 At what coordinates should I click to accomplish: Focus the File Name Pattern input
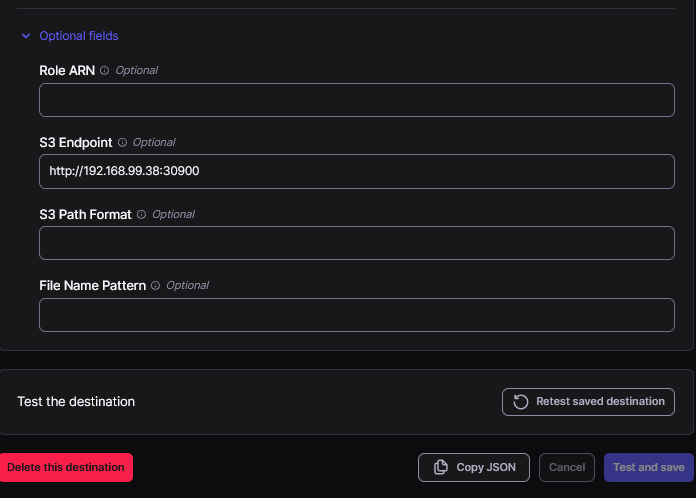point(356,315)
